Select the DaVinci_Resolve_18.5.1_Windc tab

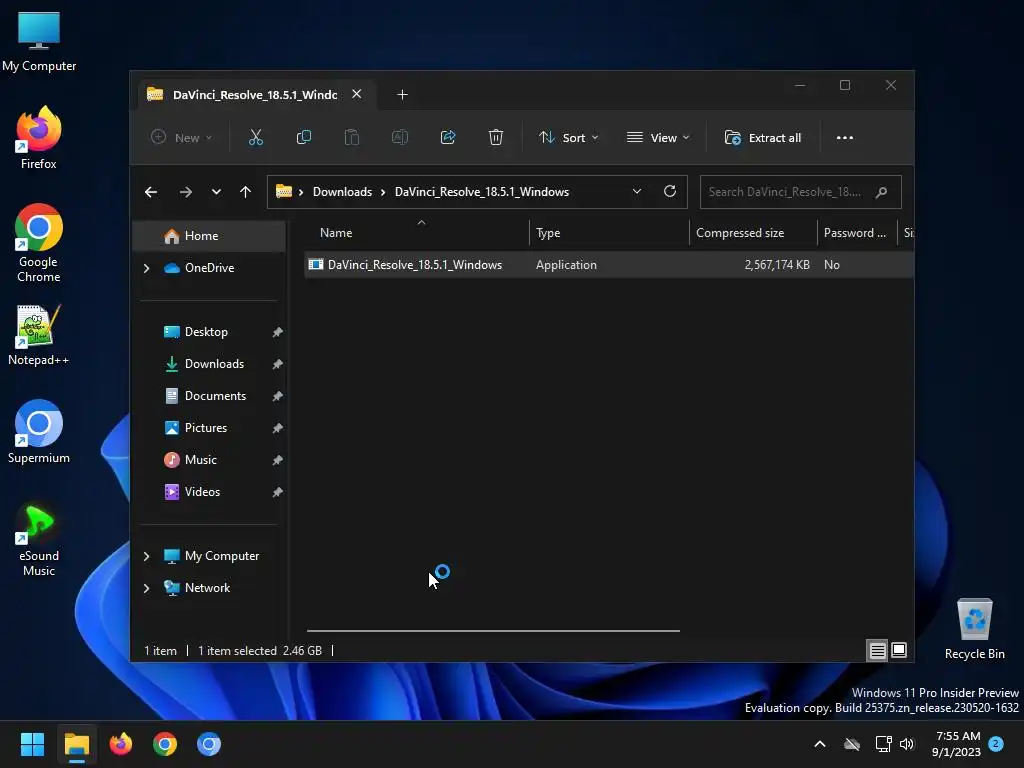[255, 95]
